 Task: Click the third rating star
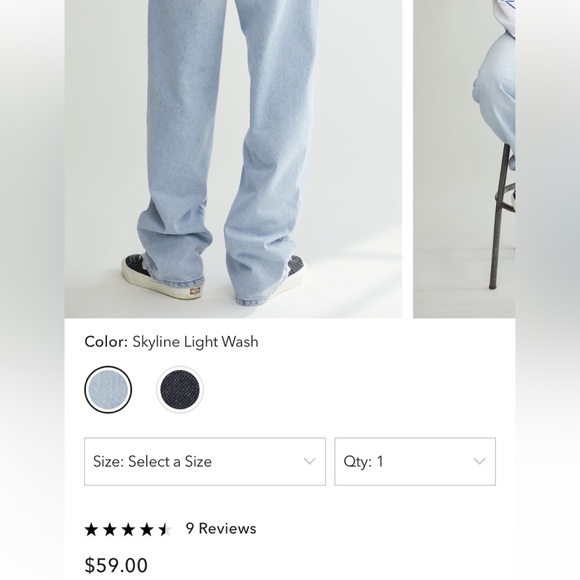coord(128,529)
